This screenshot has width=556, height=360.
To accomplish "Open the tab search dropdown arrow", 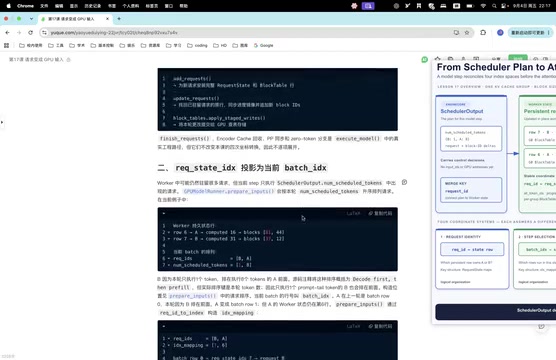I will pyautogui.click(x=31, y=19).
